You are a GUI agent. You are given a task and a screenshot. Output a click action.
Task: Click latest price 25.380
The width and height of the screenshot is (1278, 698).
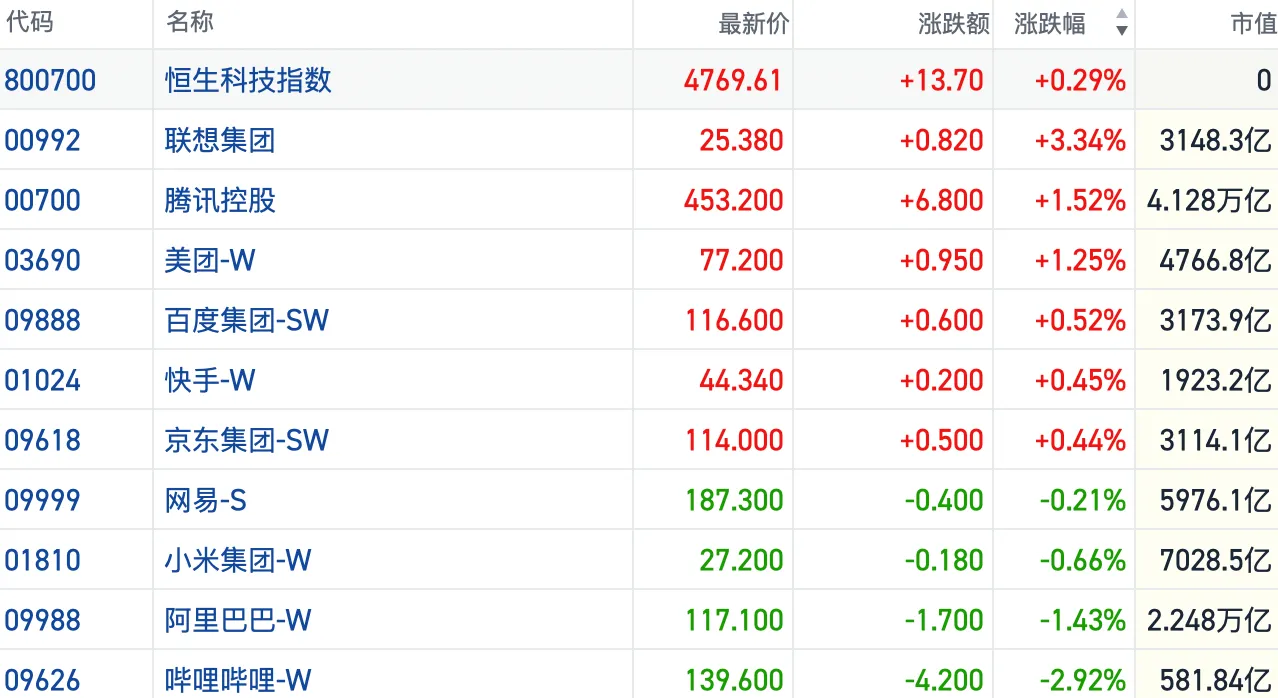click(x=741, y=140)
